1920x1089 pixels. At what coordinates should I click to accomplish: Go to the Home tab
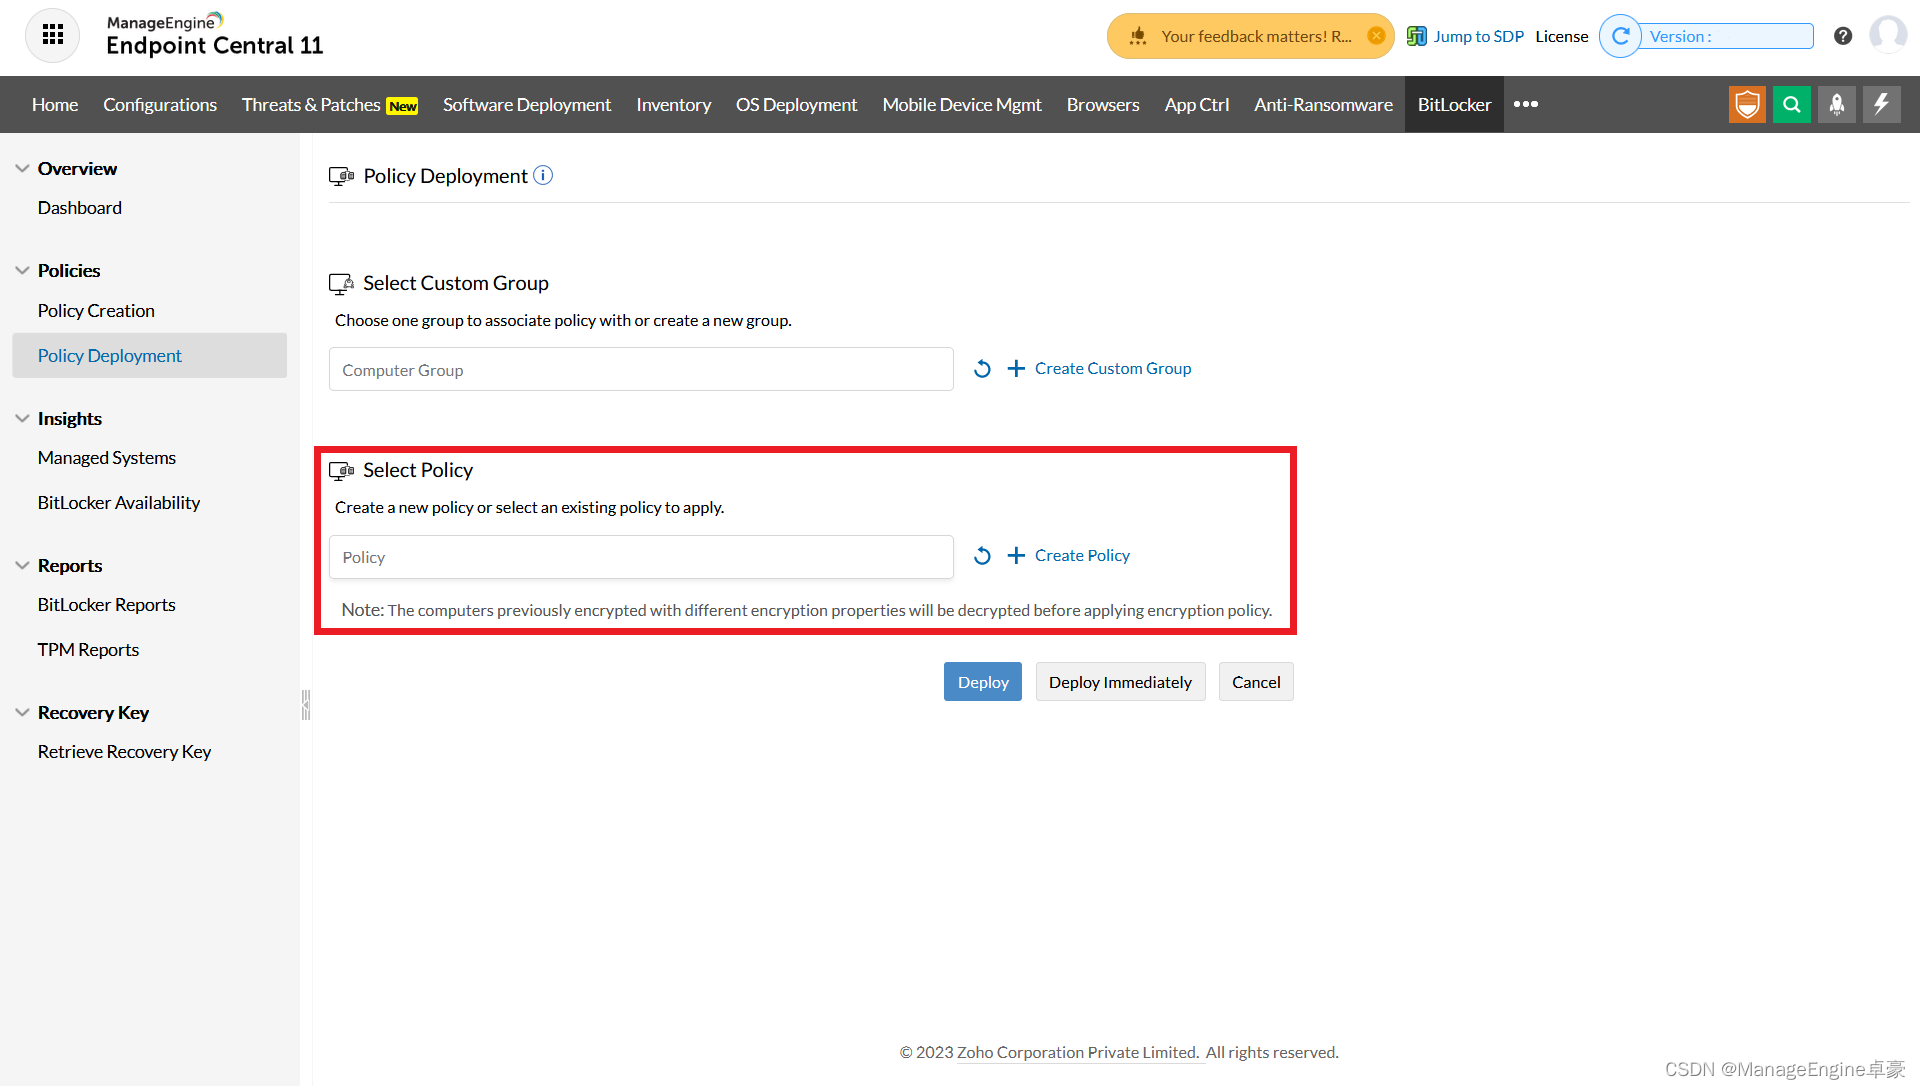(x=55, y=104)
